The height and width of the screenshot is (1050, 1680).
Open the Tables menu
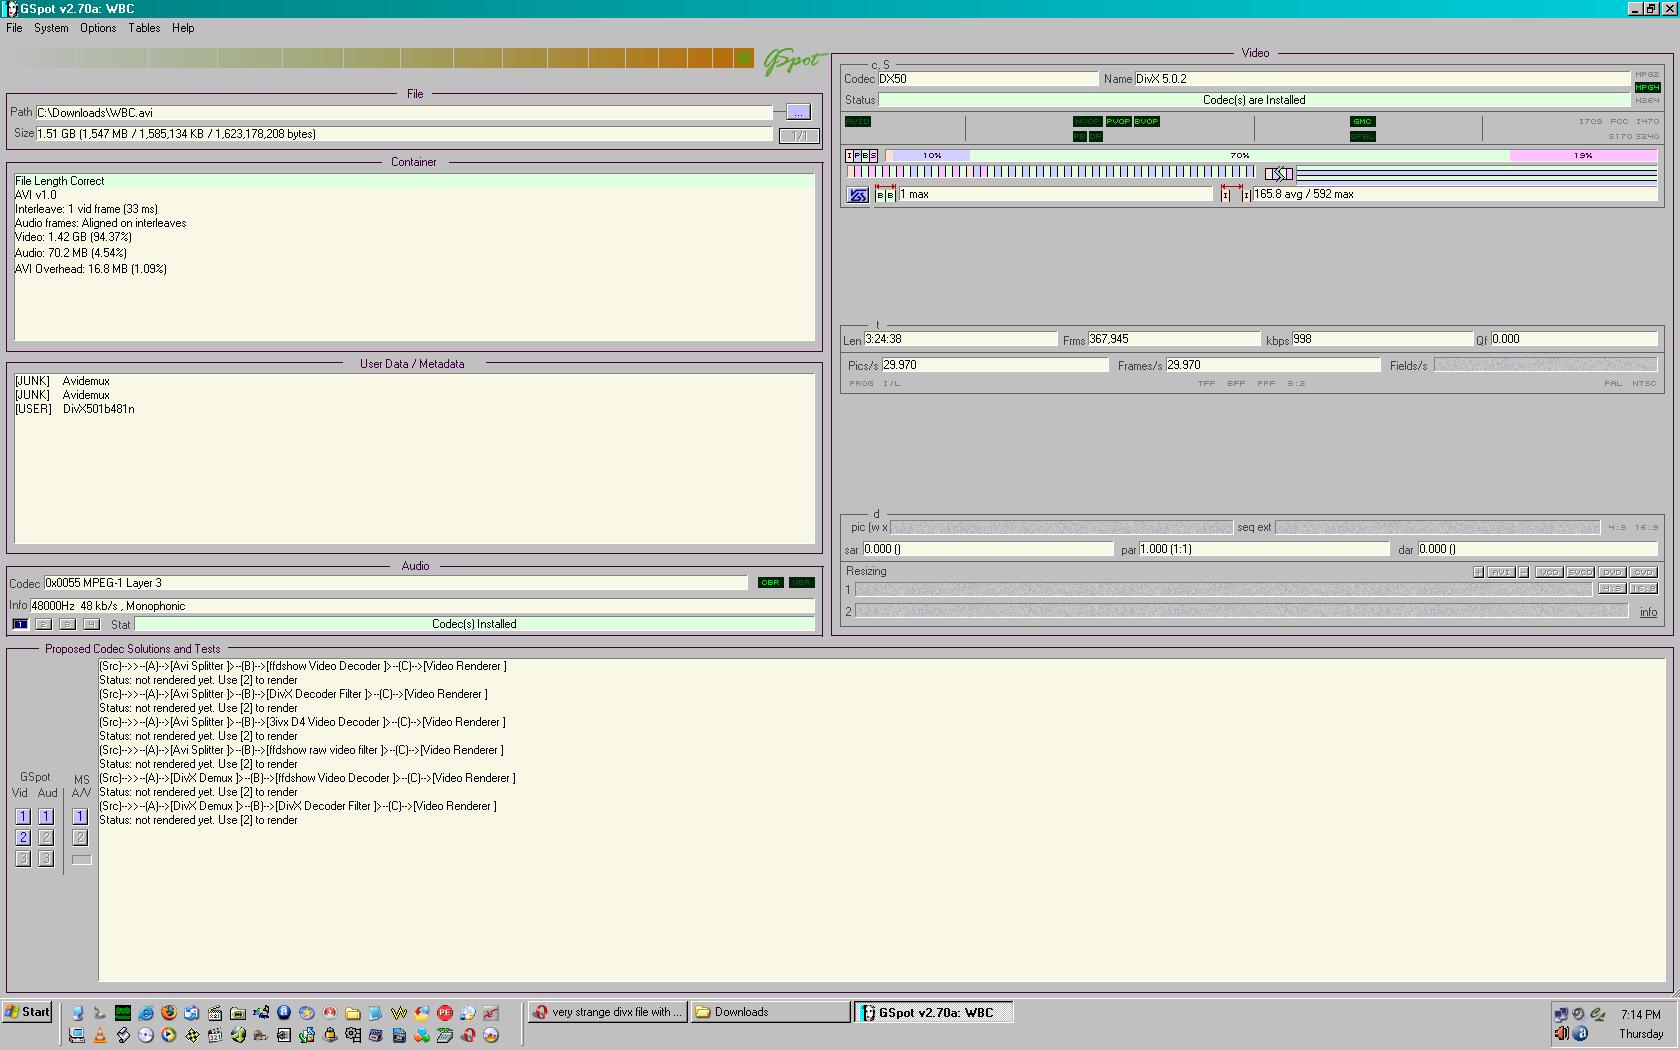tap(144, 28)
